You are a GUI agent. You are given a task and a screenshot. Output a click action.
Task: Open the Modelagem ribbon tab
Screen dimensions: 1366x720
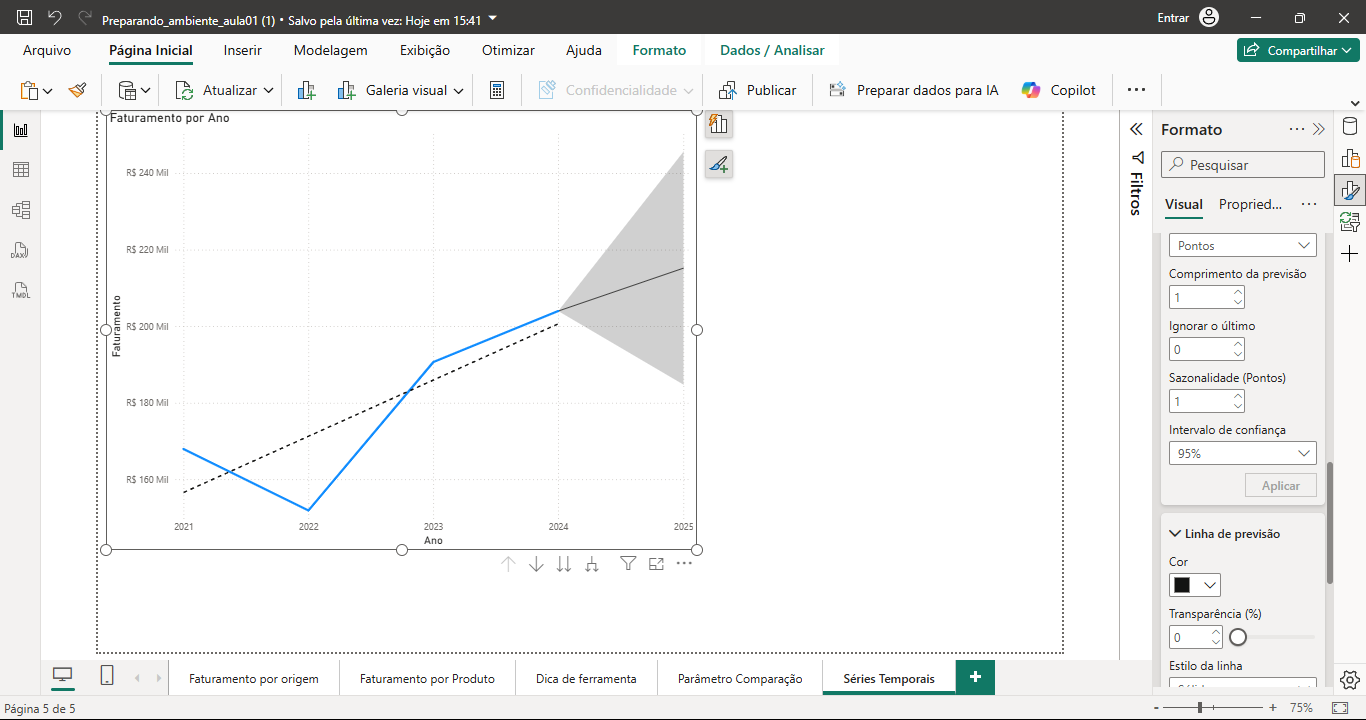(330, 50)
